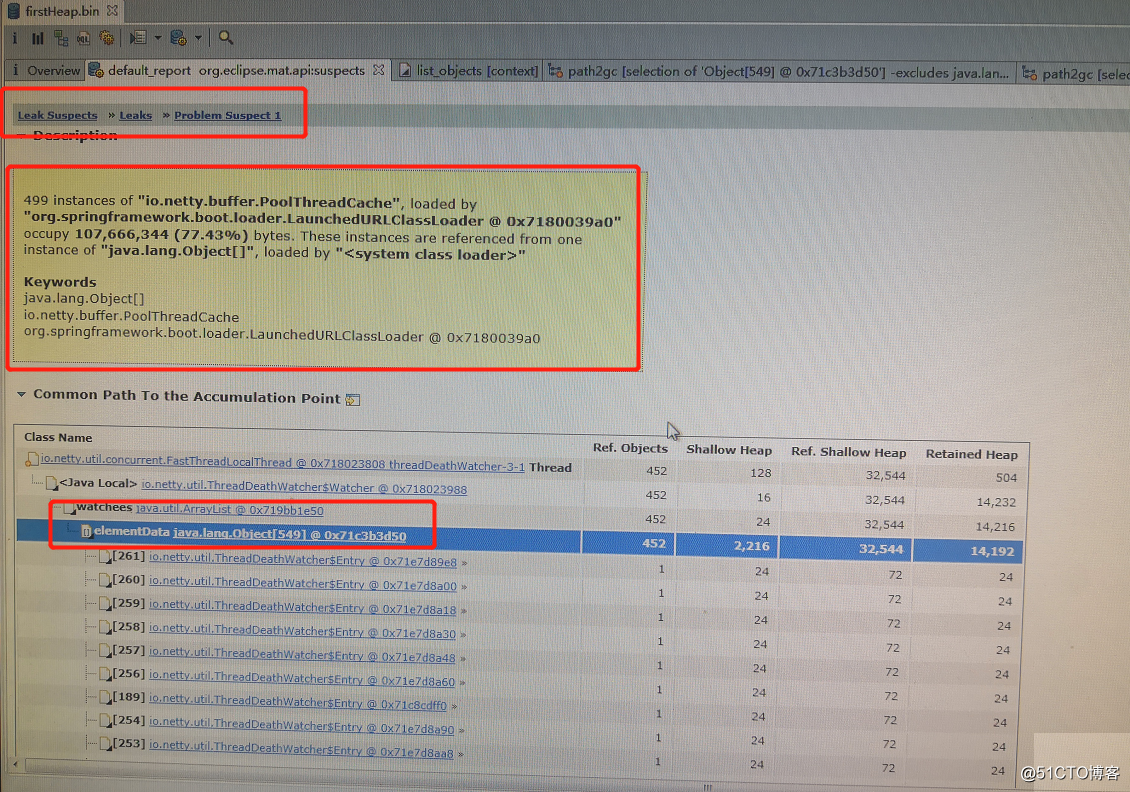Run Expert System Test reports icon

point(138,37)
